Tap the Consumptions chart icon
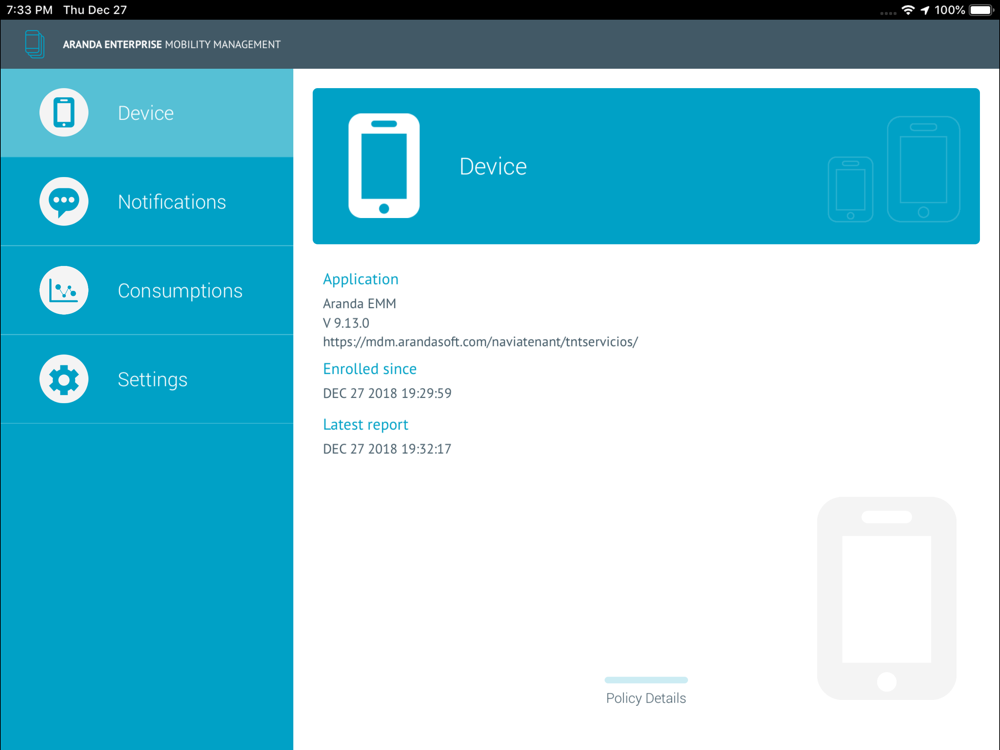 tap(64, 291)
